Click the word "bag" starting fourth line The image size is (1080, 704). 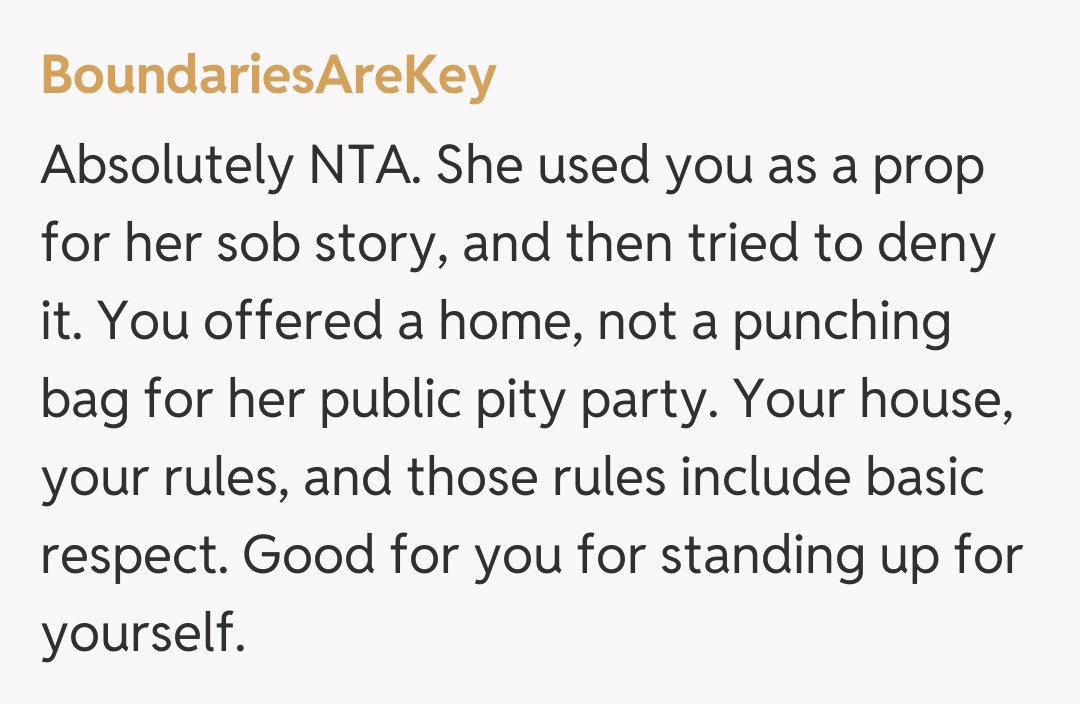click(x=83, y=402)
